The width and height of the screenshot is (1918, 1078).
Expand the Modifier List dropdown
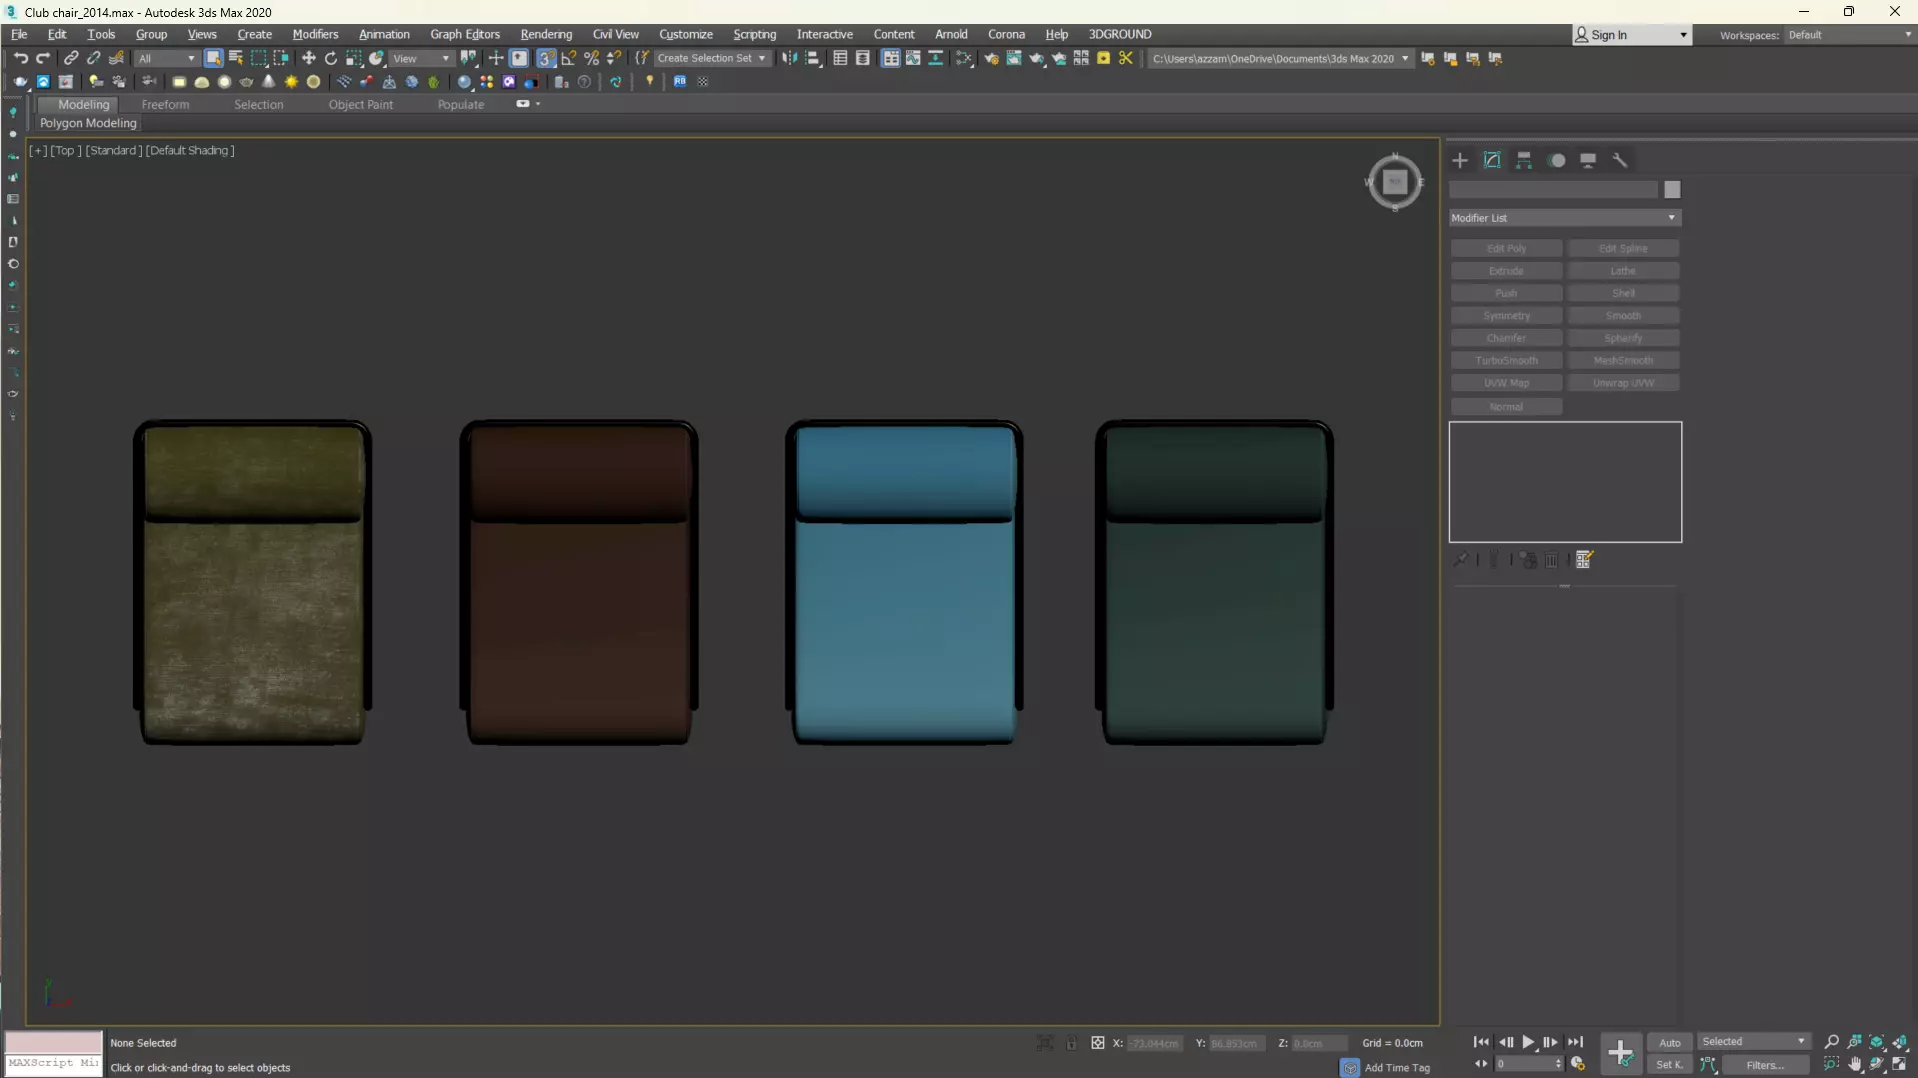[x=1565, y=218]
